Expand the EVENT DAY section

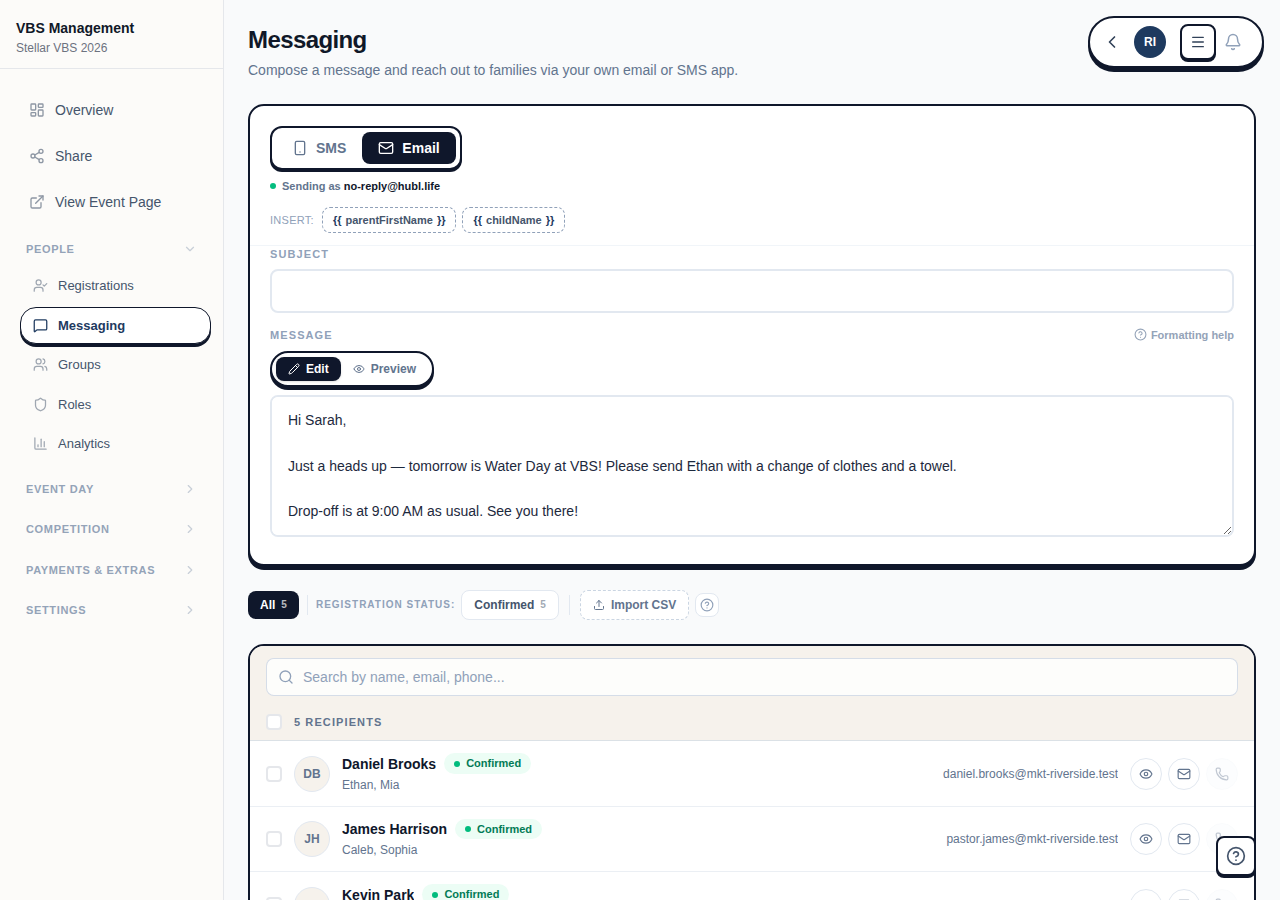point(190,489)
